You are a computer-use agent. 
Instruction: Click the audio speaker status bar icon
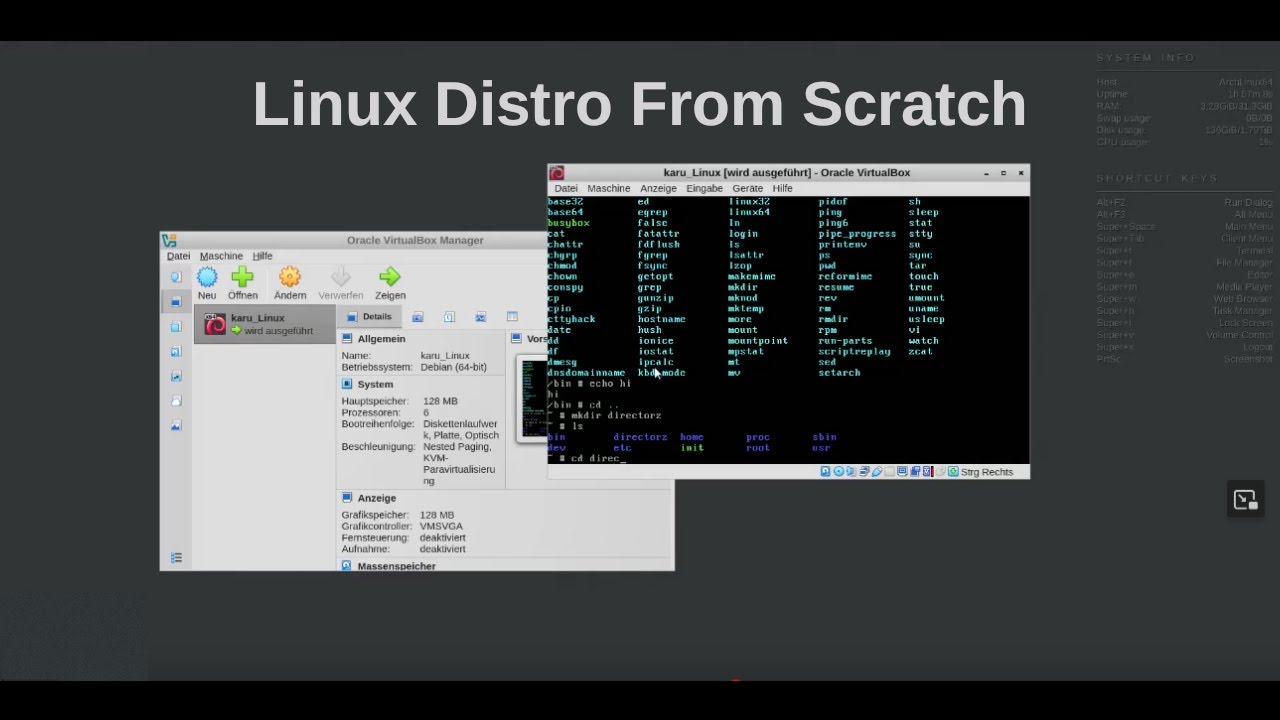click(851, 471)
